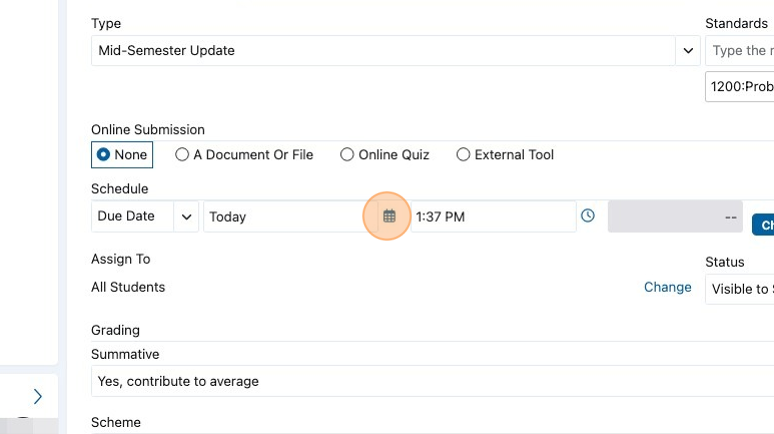Open the Type dropdown showing Mid-Semester Update

pyautogui.click(x=395, y=50)
